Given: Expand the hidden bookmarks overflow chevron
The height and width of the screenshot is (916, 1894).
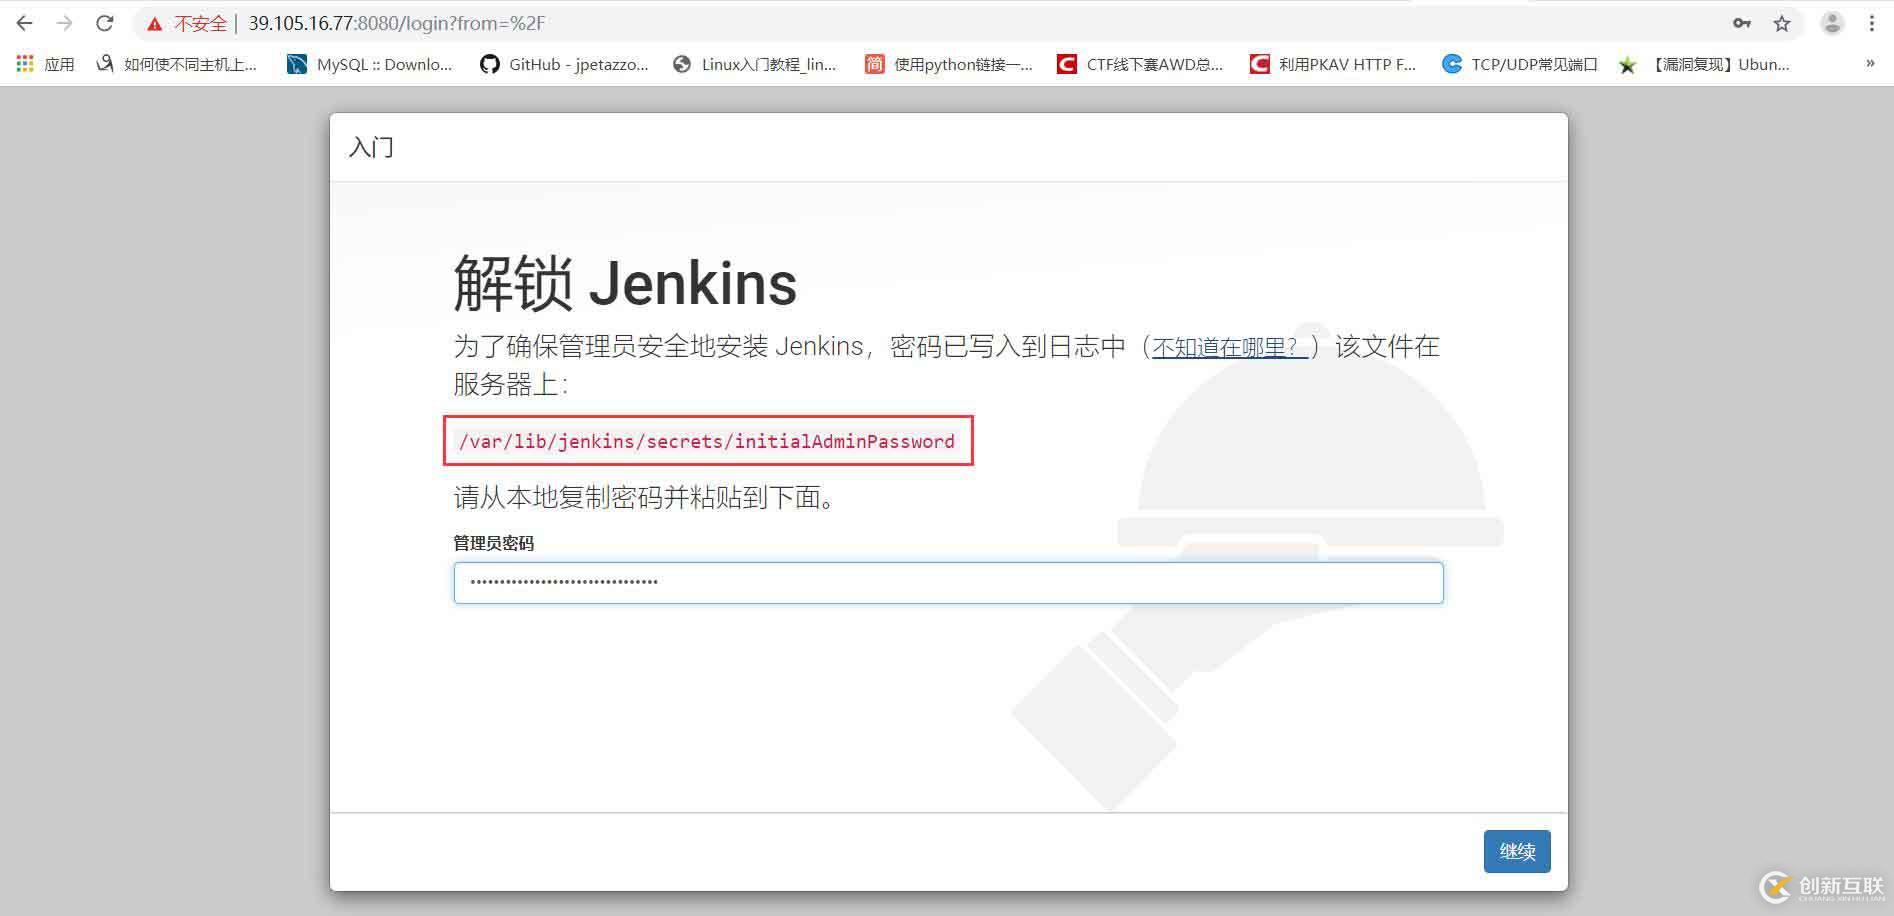Looking at the screenshot, I should [1870, 64].
